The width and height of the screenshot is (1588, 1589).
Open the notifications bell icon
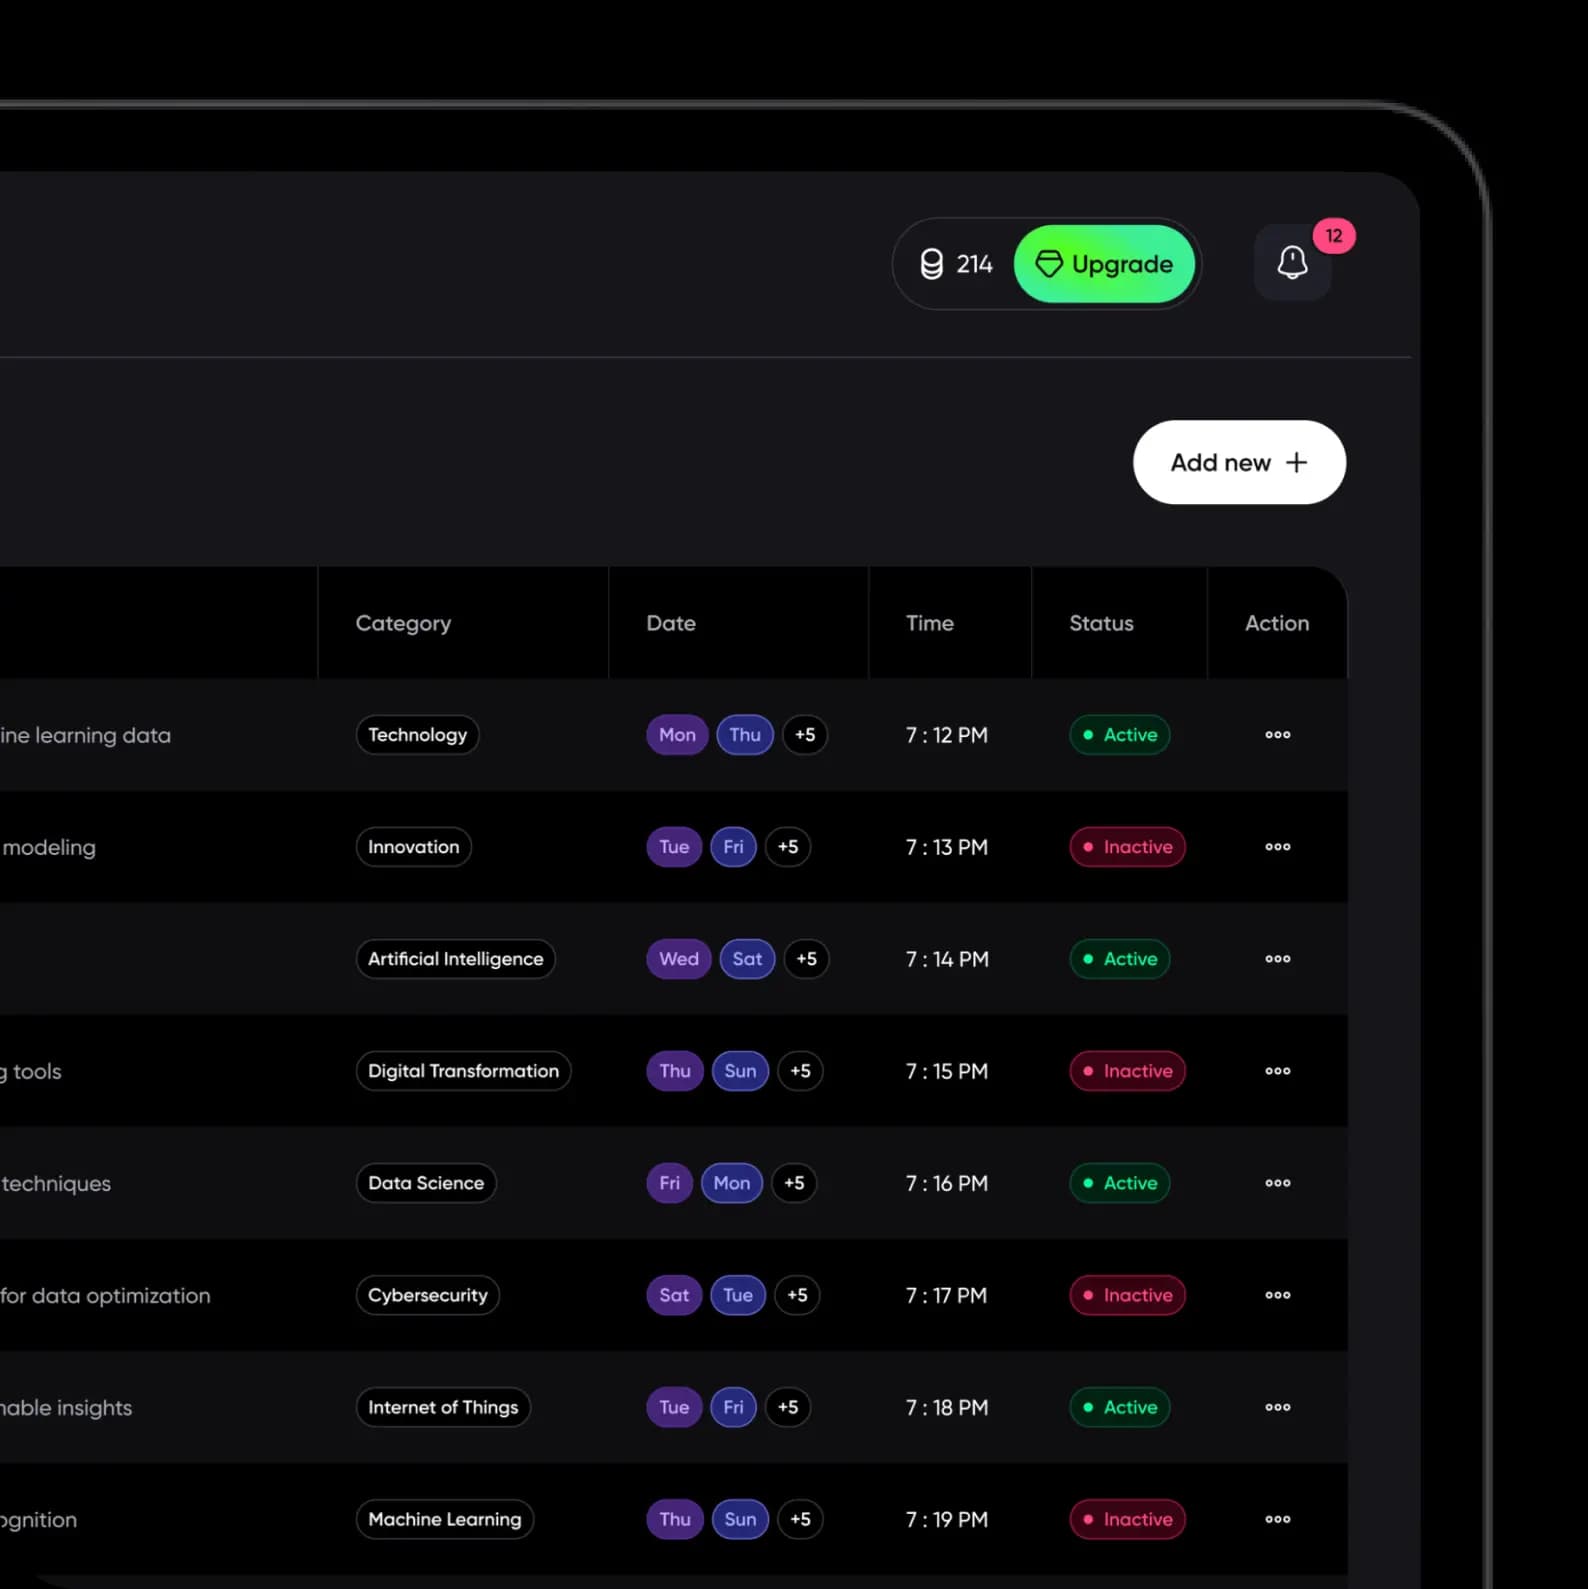1292,262
